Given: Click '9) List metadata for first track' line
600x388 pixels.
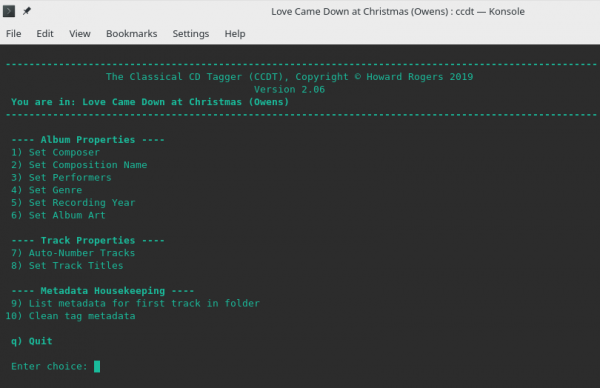Looking at the screenshot, I should (135, 303).
